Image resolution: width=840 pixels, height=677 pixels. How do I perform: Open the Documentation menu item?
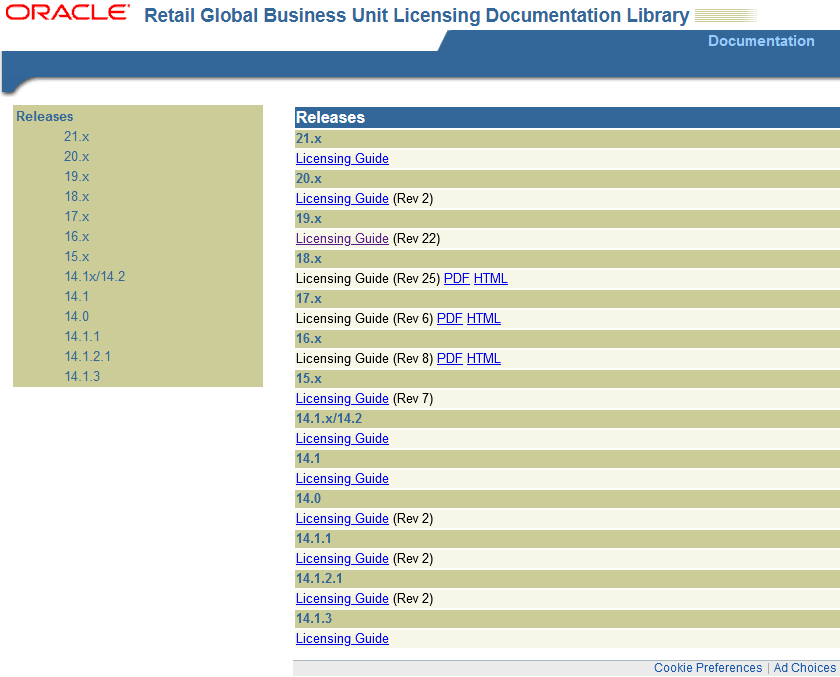point(761,41)
